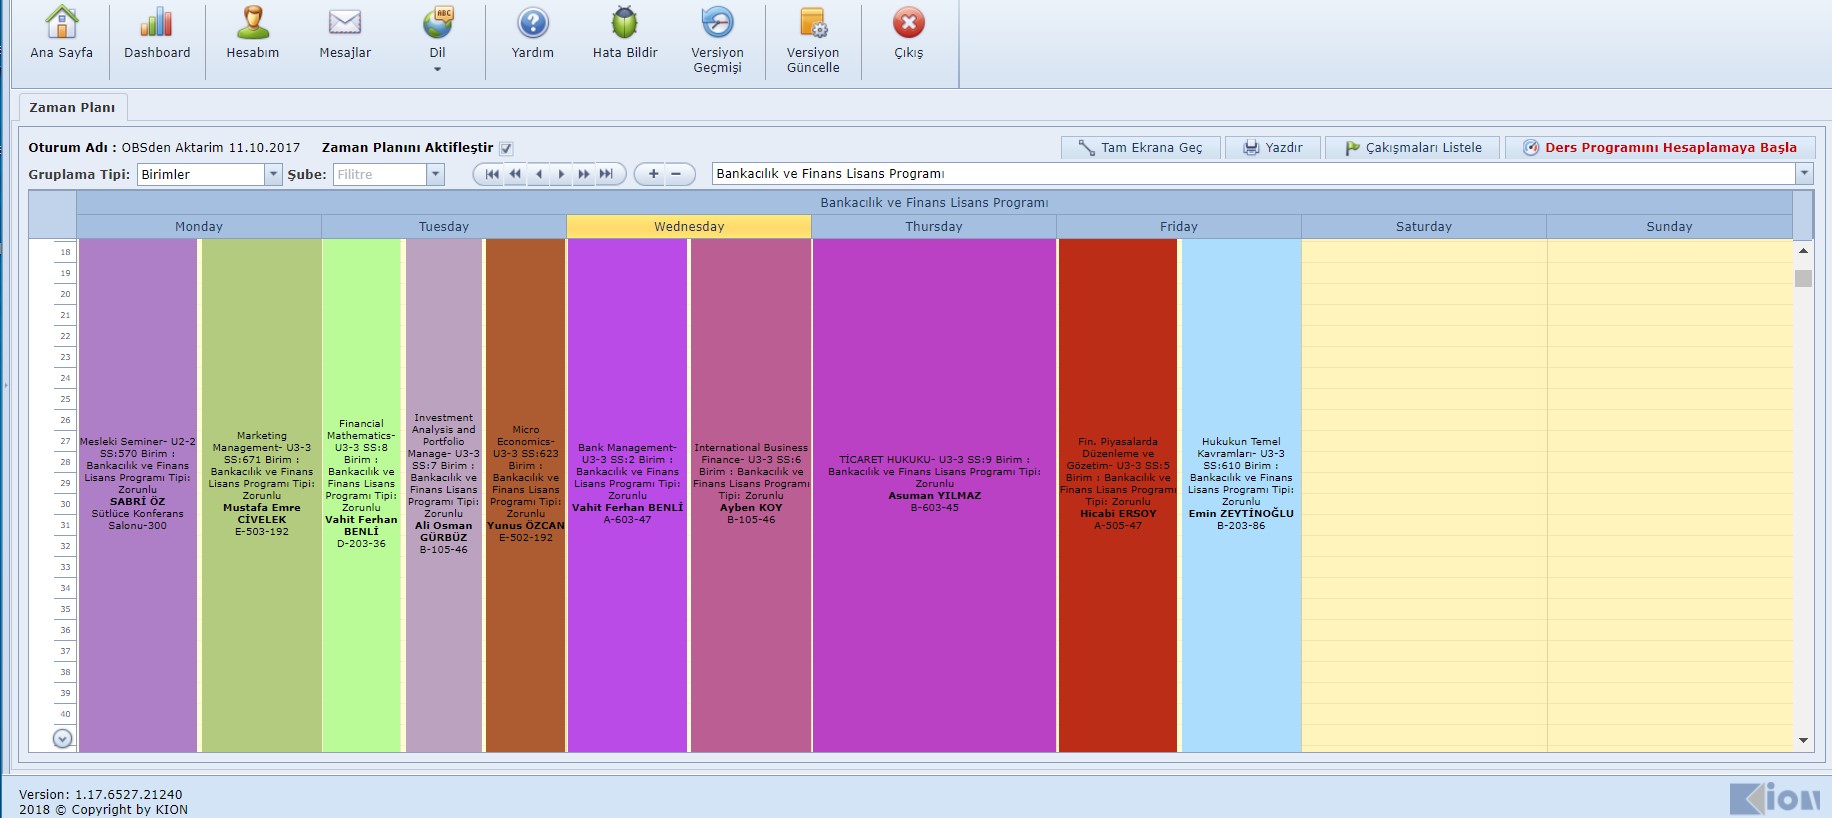Screen dimensions: 1832x818
Task: Click the Saturday column header
Action: (1424, 227)
